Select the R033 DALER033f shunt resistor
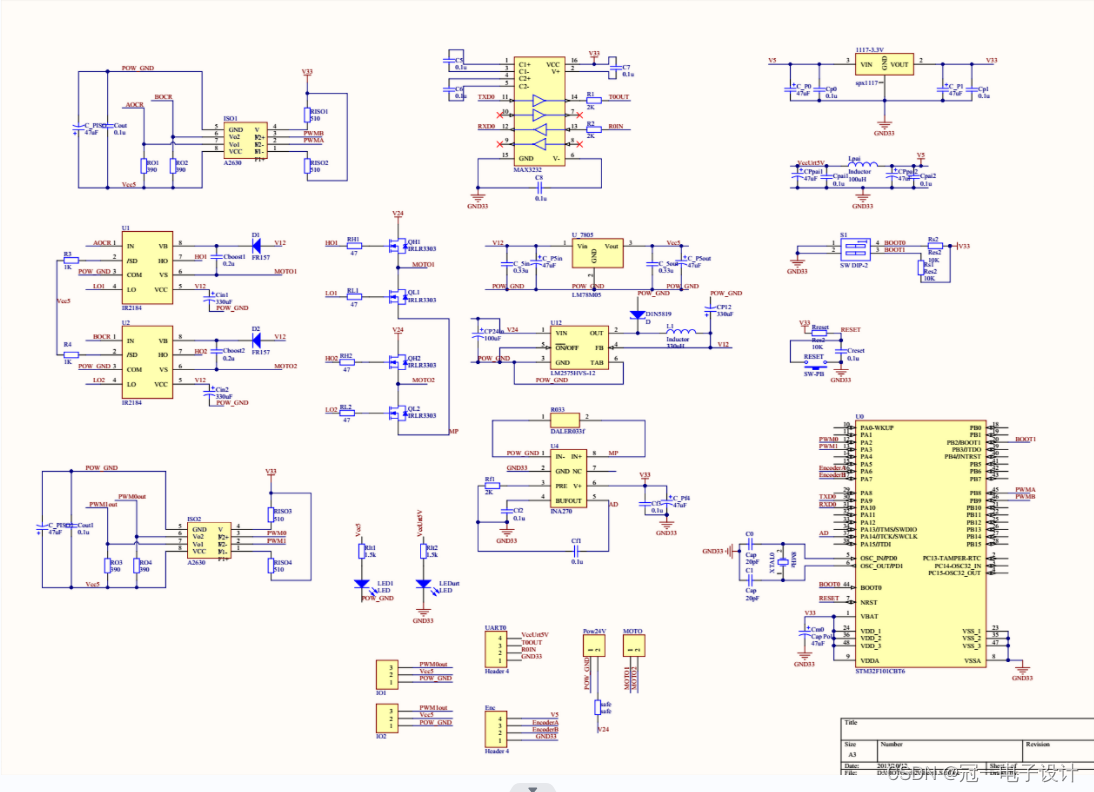 (x=564, y=420)
